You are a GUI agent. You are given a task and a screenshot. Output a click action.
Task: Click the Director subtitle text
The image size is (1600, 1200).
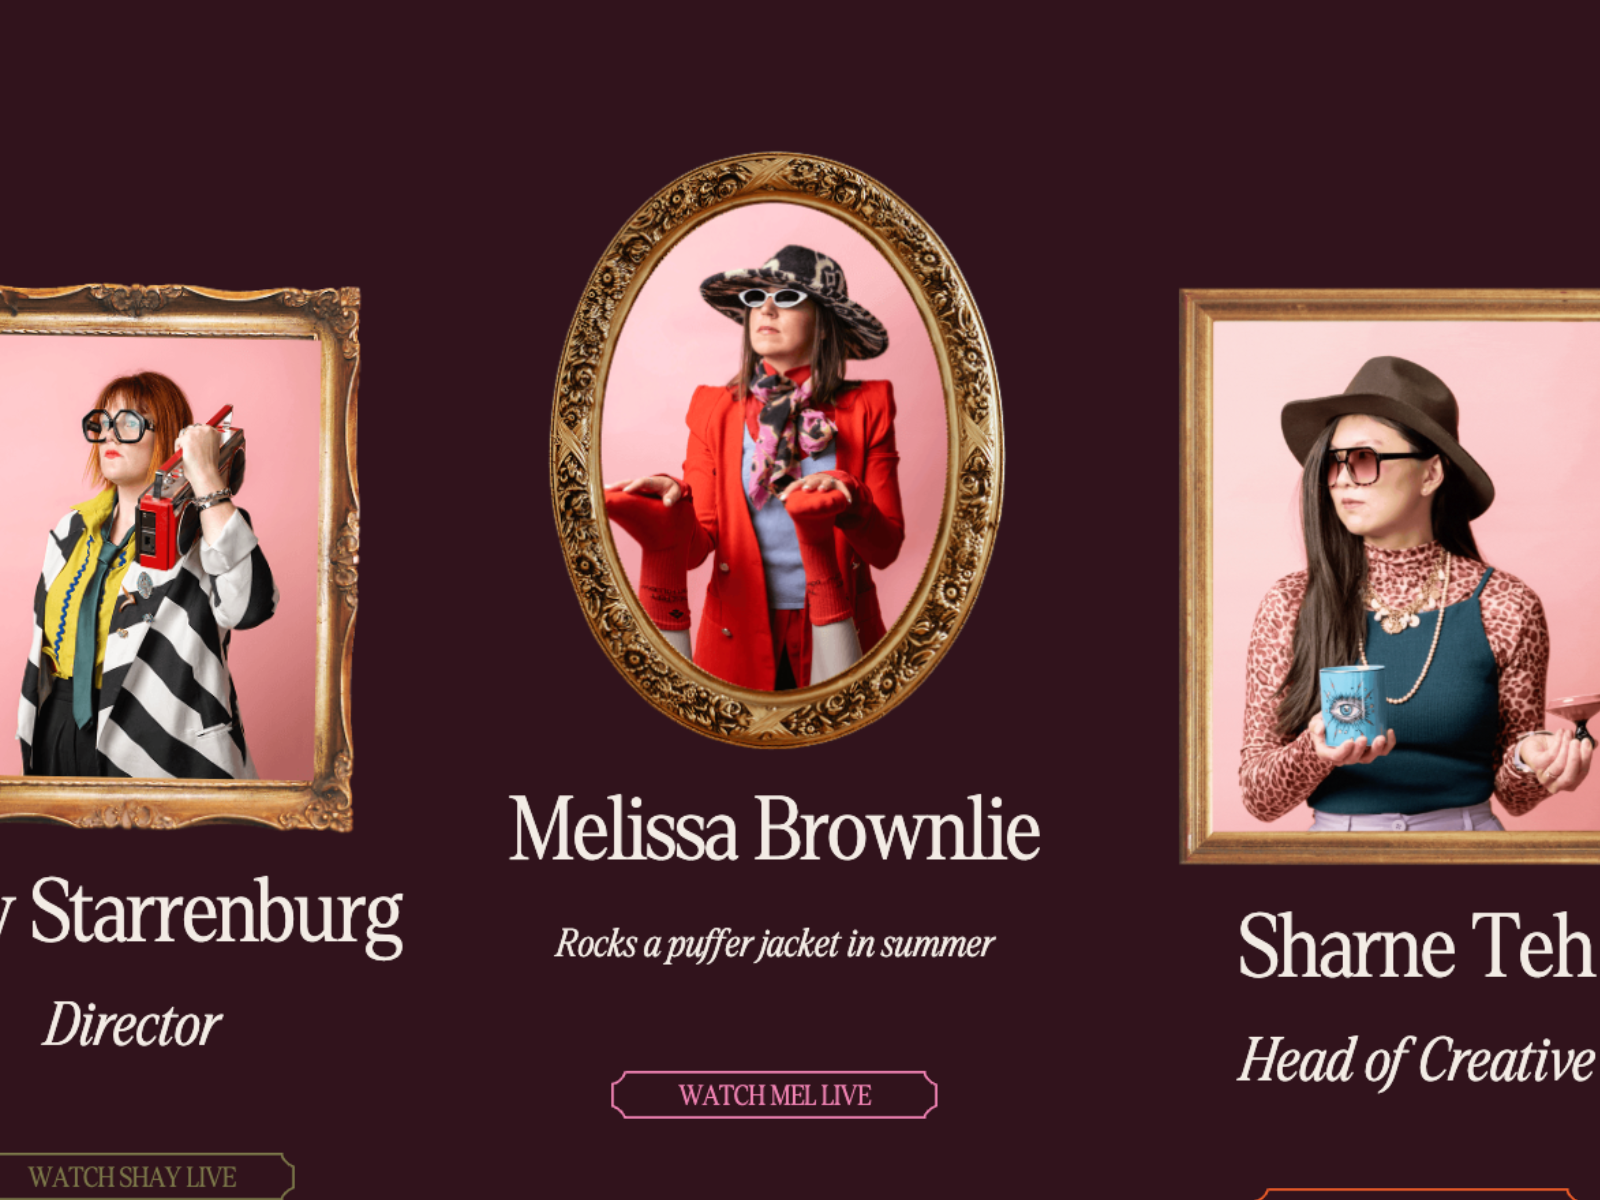click(132, 1025)
